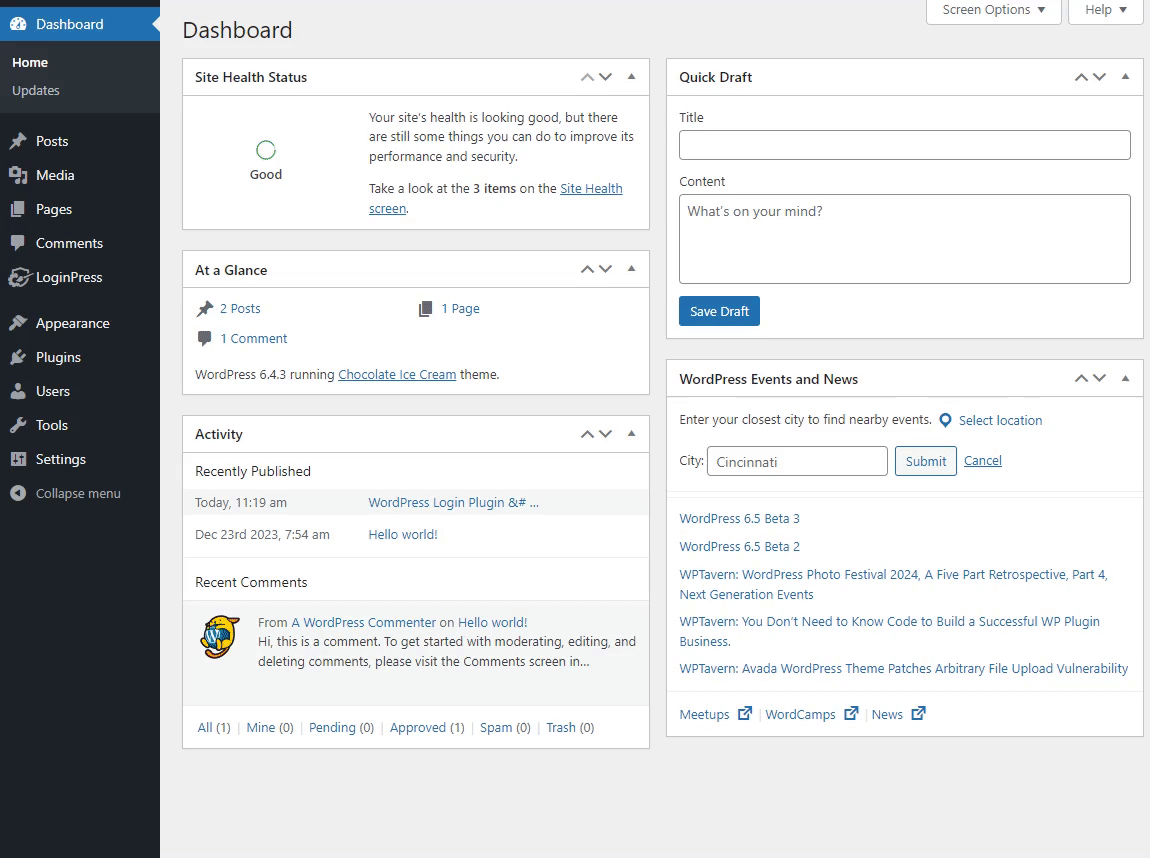Filter comments by Pending (0)
Viewport: 1150px width, 858px height.
pyautogui.click(x=341, y=727)
